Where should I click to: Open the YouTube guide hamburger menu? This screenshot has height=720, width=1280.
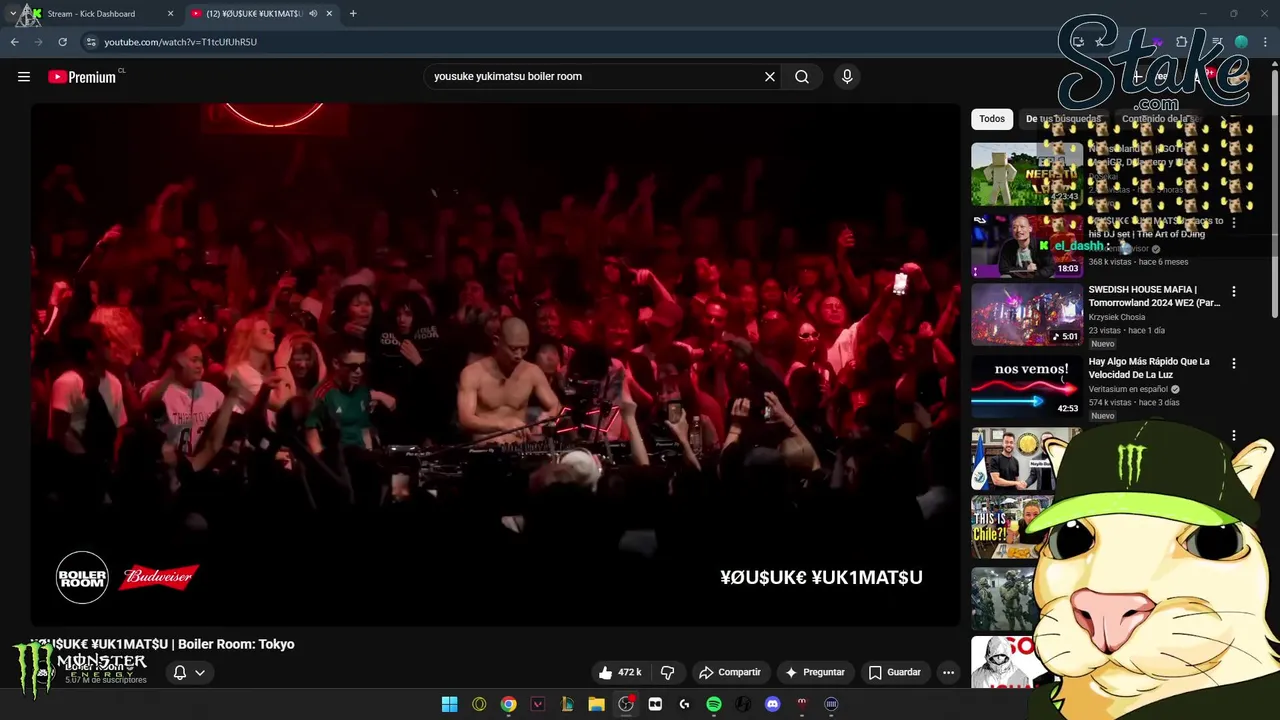coord(24,77)
